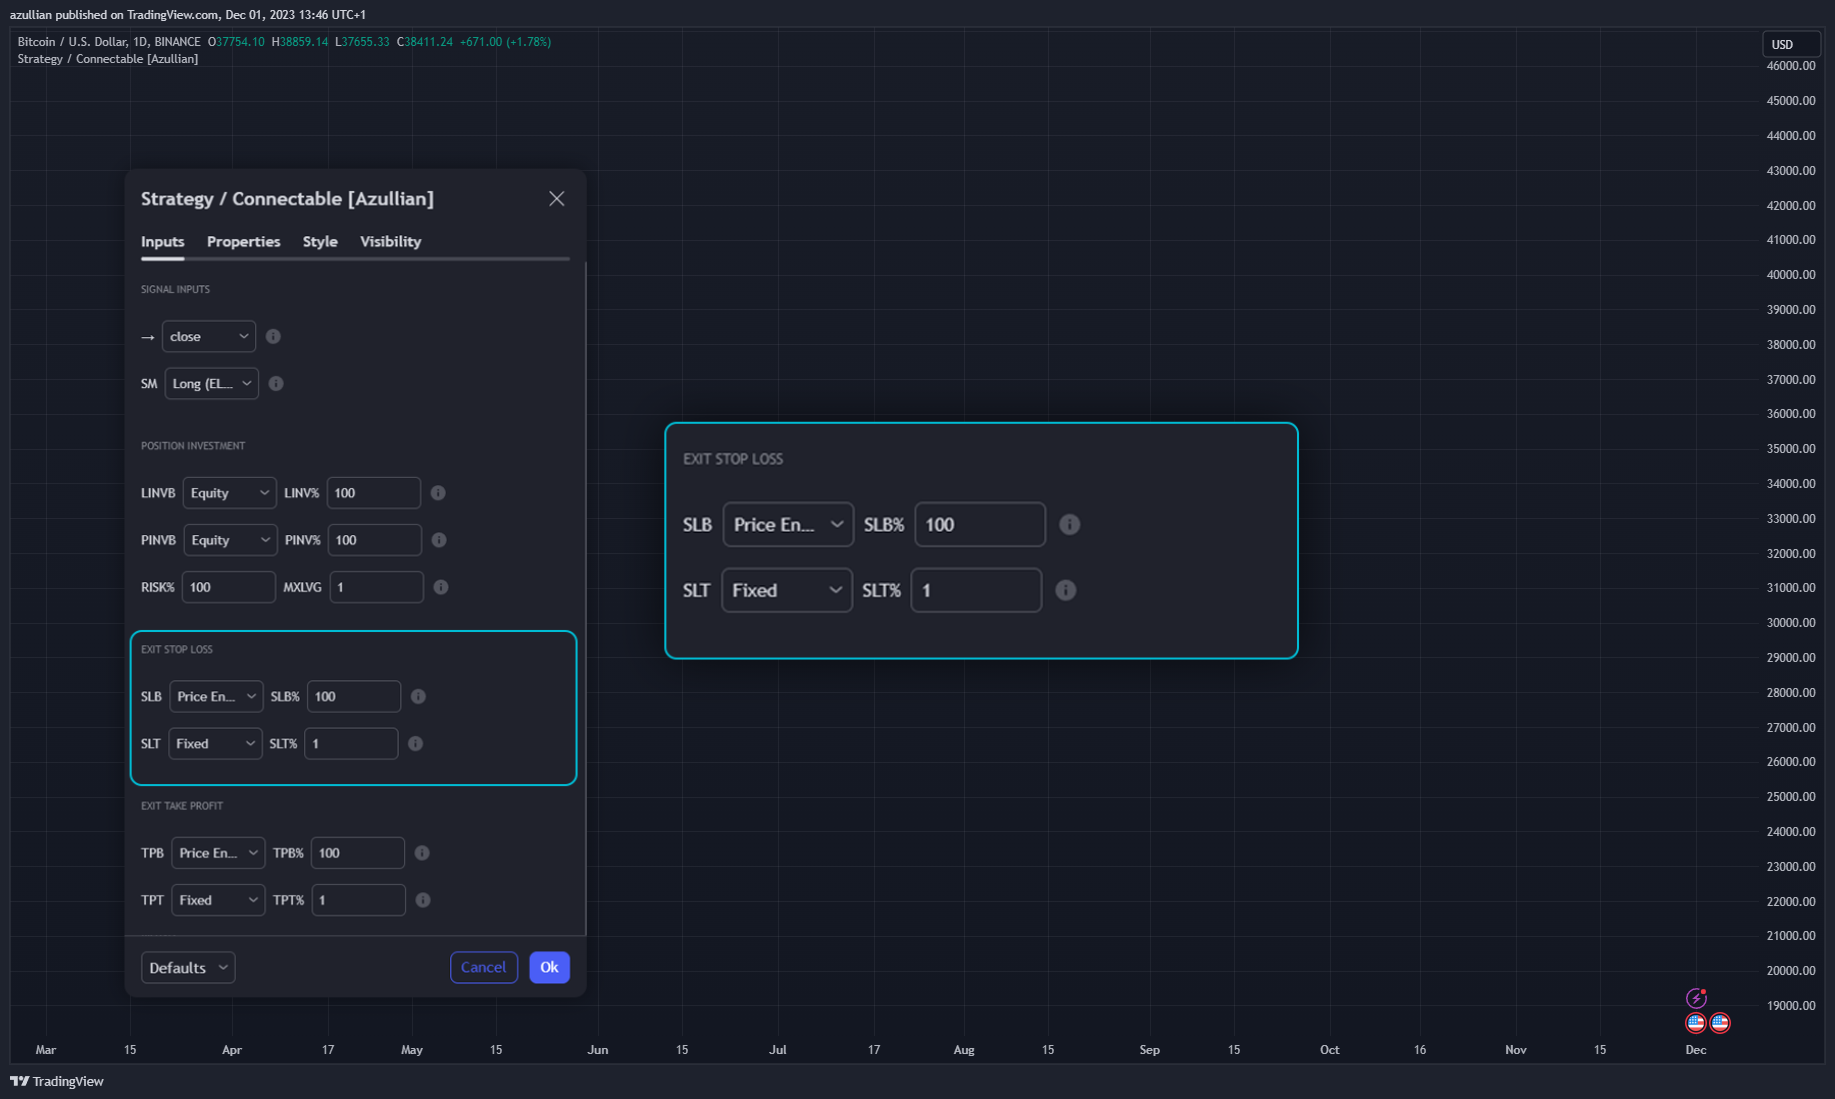Viewport: 1835px width, 1099px height.
Task: Click 'Bitcoin / U.S. Dollar, 1D, BINANCE' symbol title
Action: click(x=109, y=42)
